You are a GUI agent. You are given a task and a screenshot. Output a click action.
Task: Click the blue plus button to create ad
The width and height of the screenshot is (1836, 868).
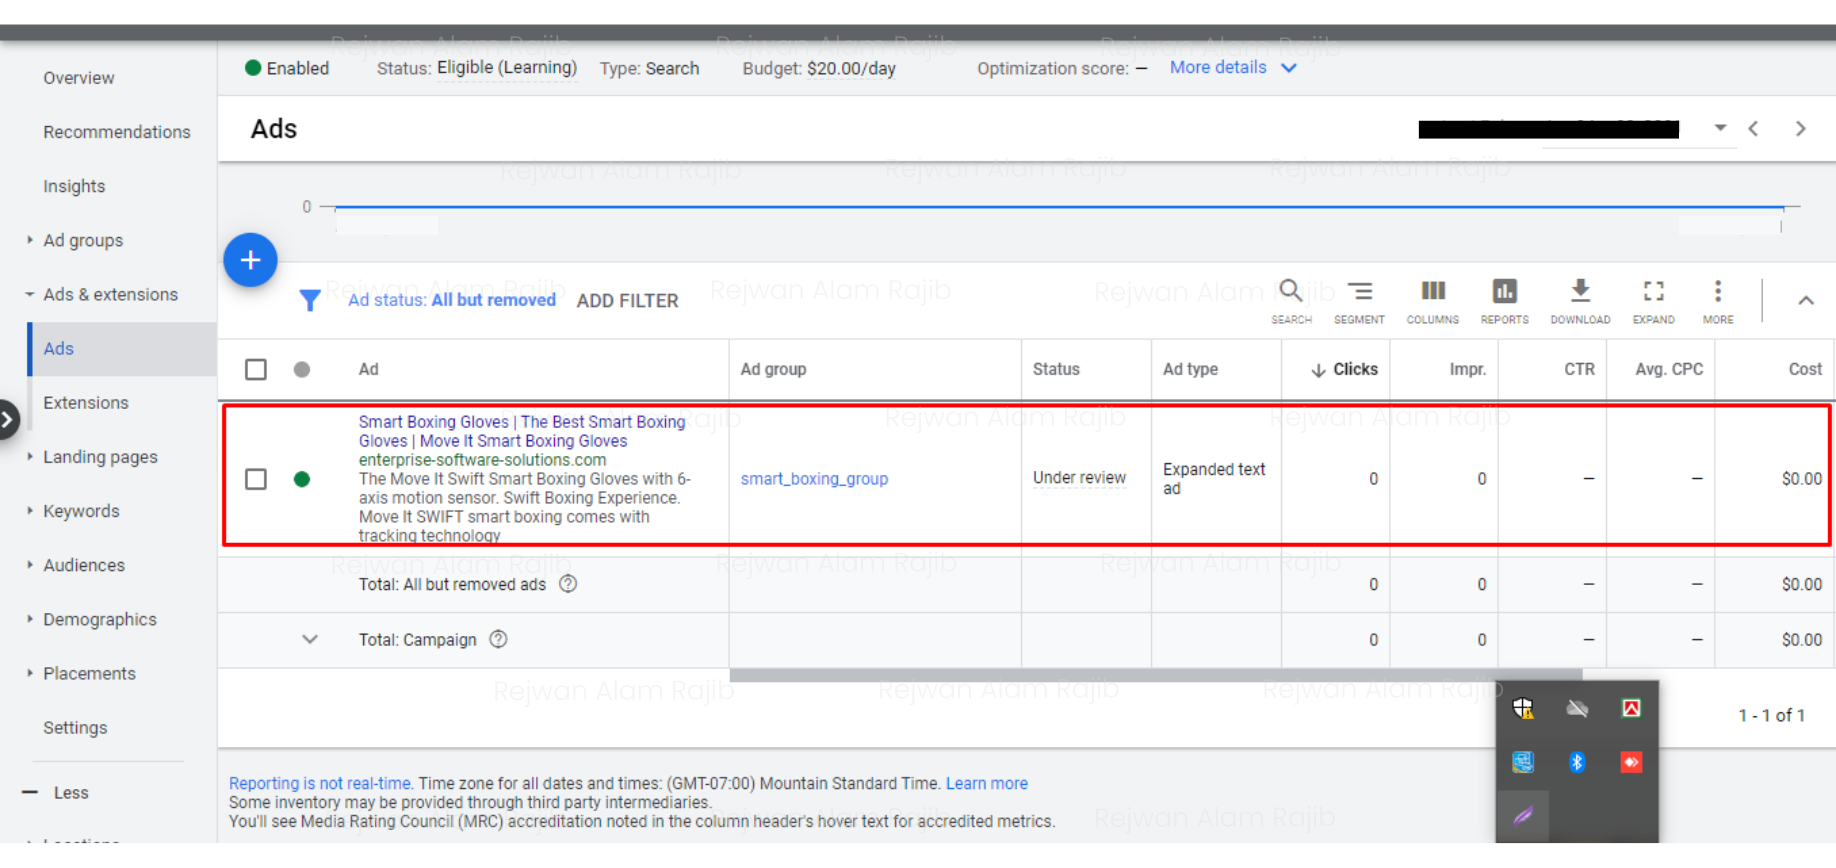point(250,260)
